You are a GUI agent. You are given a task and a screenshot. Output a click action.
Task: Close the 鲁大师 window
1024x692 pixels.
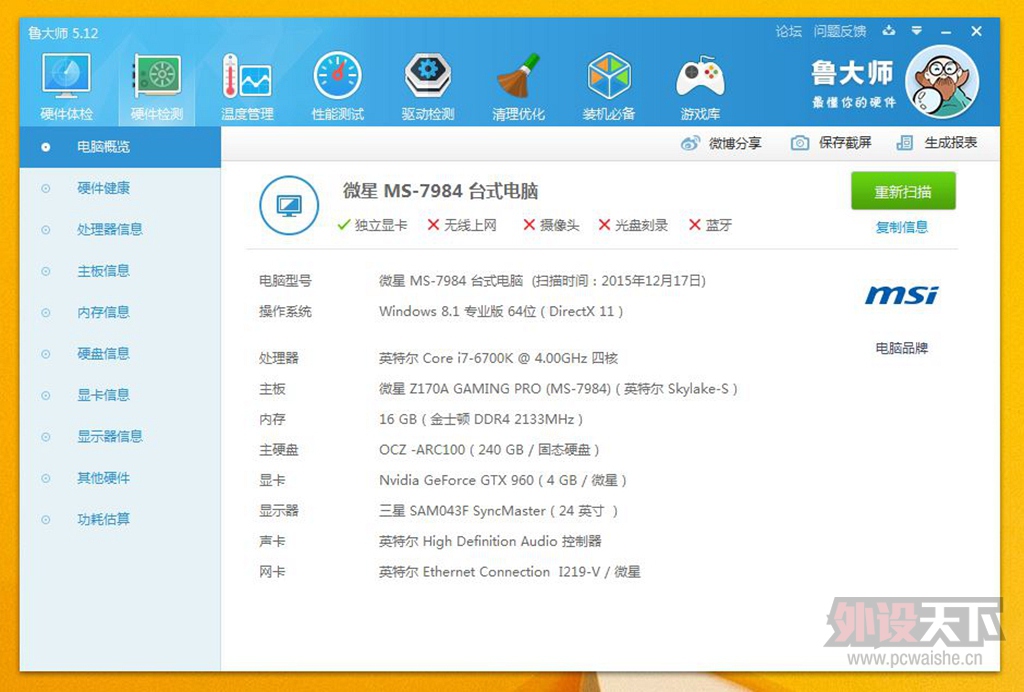point(976,31)
